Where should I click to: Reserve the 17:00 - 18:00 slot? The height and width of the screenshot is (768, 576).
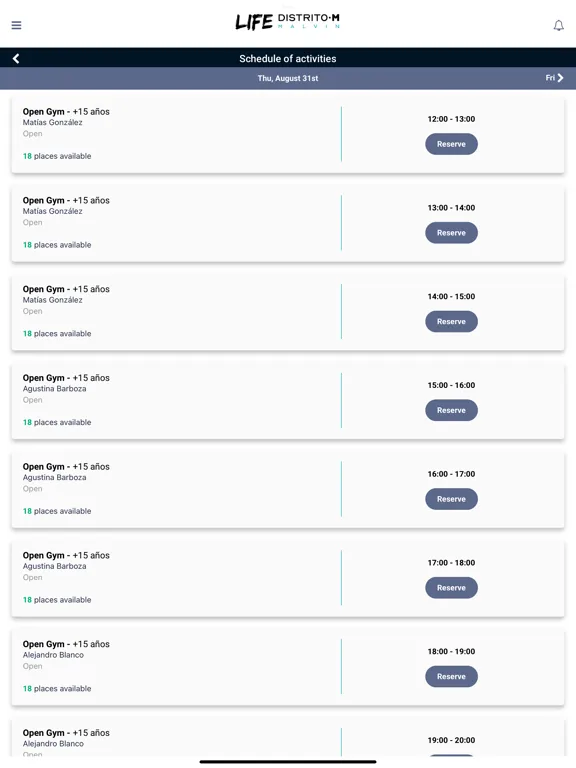coord(451,587)
